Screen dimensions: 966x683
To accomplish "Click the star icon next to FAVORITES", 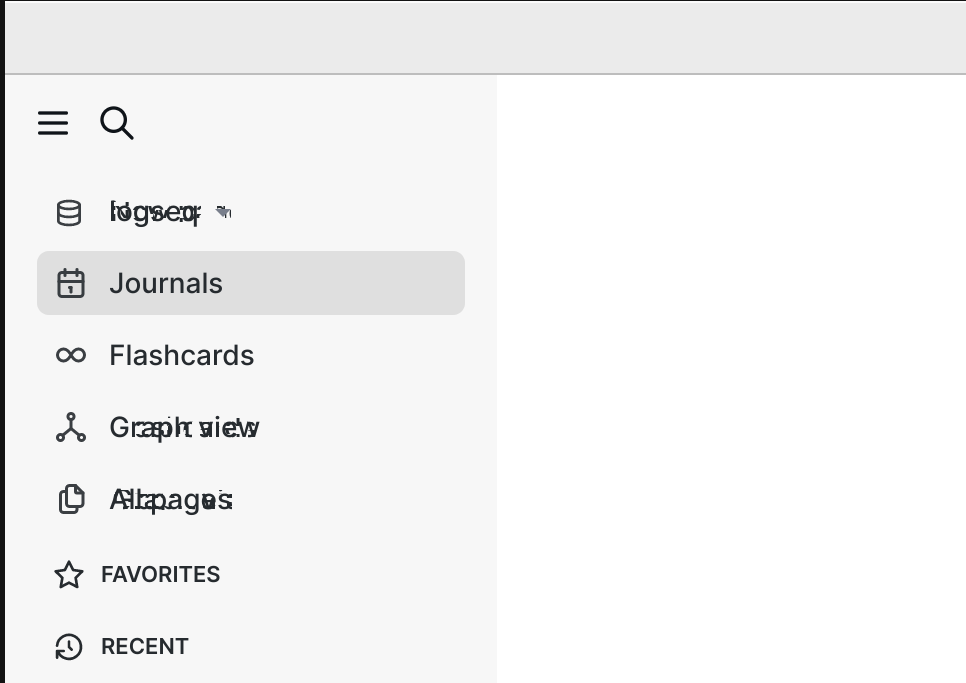I will click(68, 575).
